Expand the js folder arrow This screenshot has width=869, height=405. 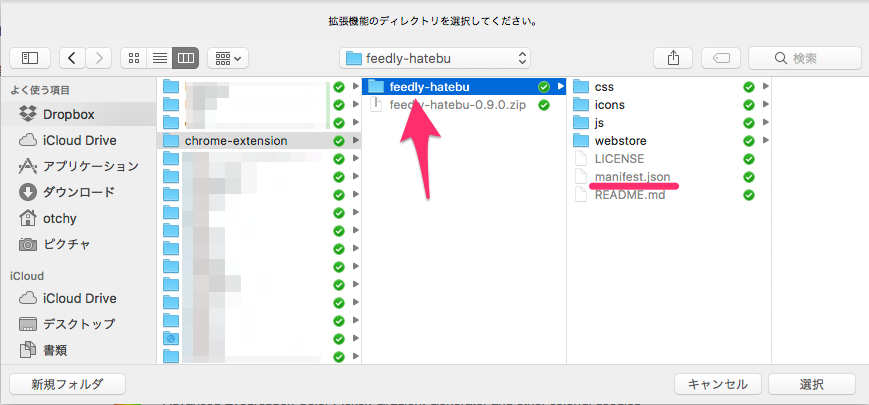click(x=765, y=122)
